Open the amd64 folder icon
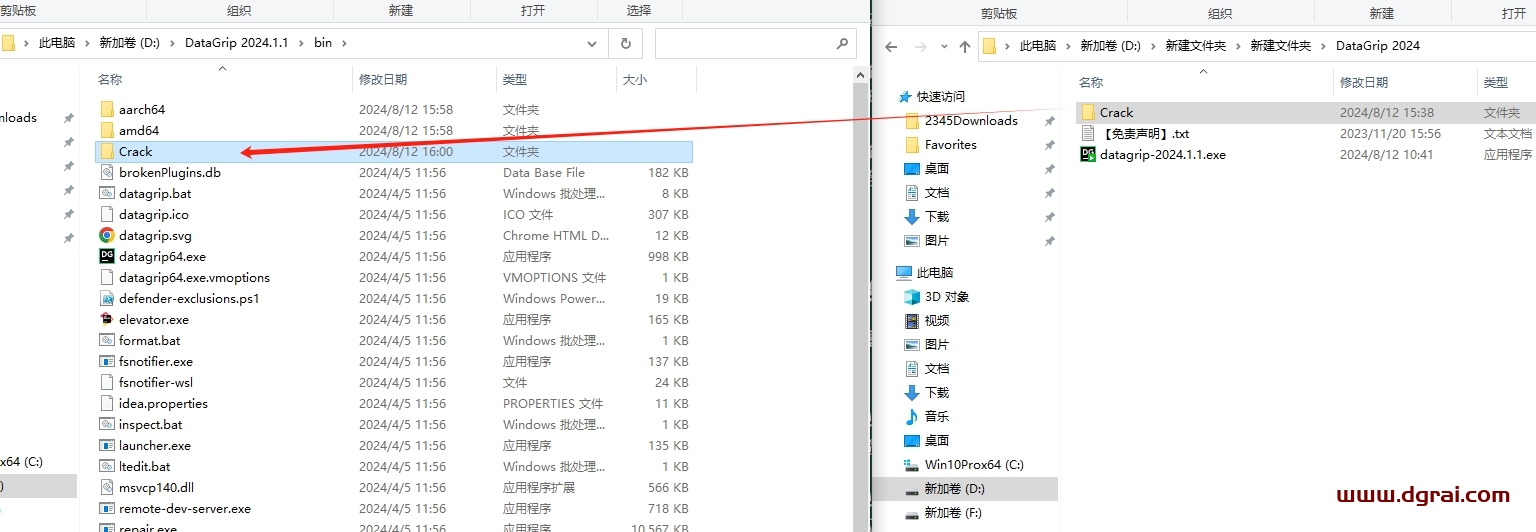The width and height of the screenshot is (1536, 532). [x=107, y=130]
